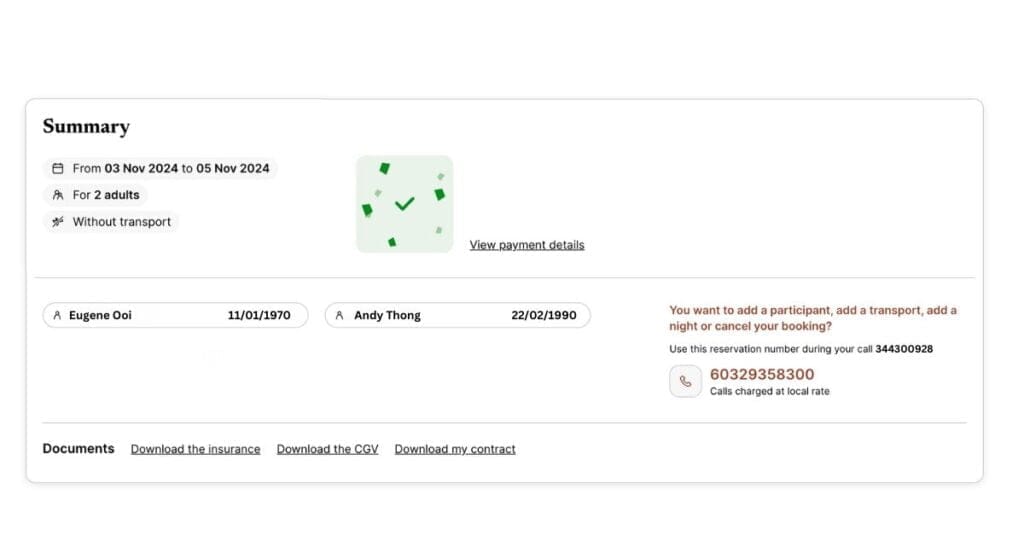Click the green checkmark confirmation image

coord(404,204)
